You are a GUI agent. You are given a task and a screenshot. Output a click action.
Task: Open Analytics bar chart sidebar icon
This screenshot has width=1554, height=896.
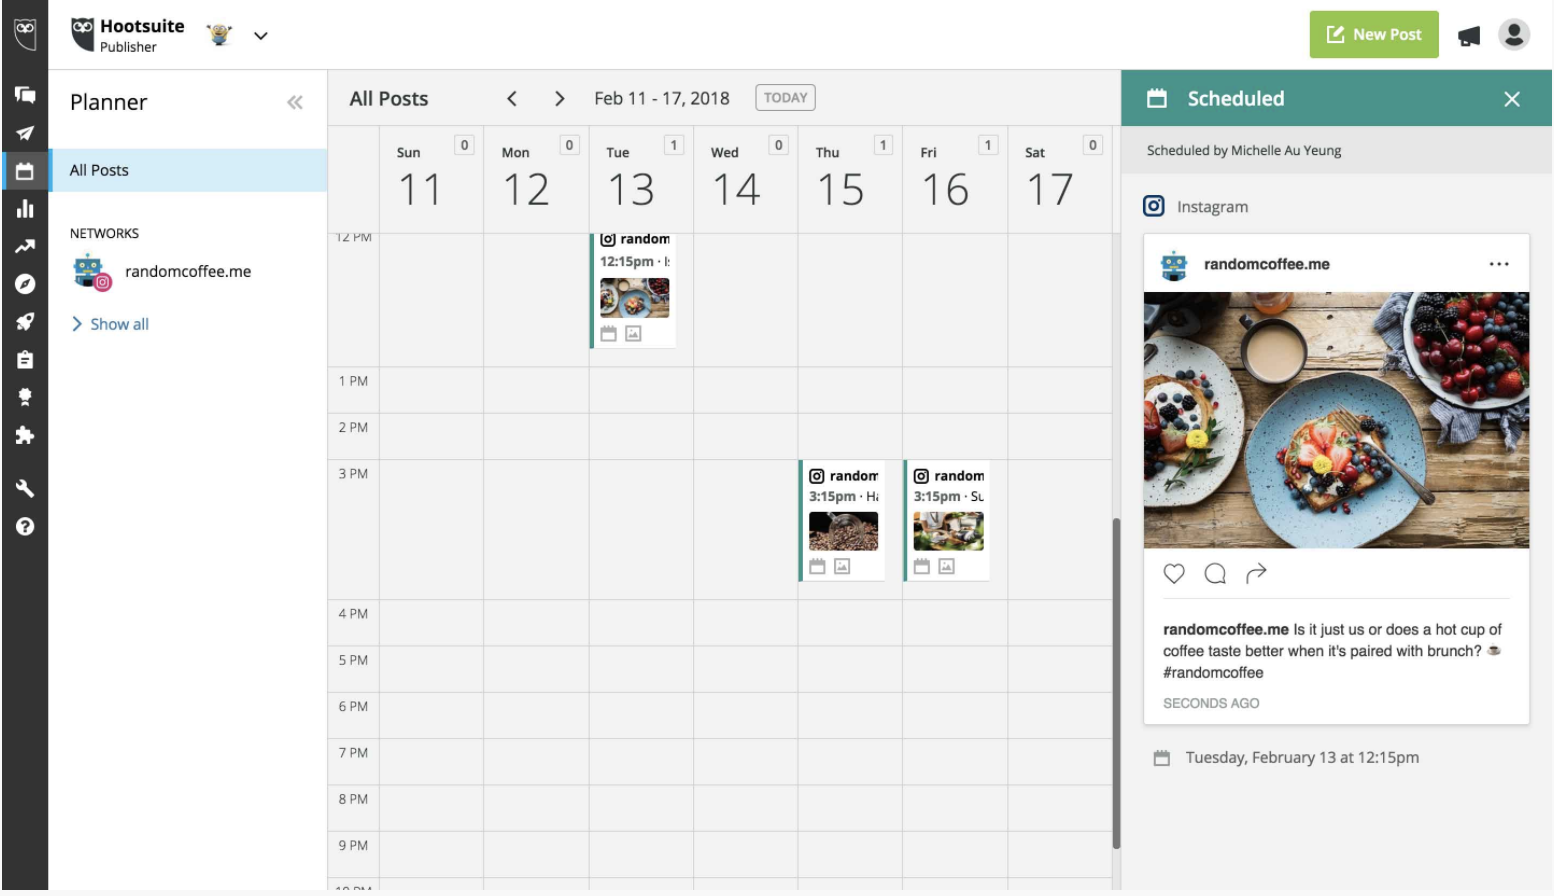point(25,209)
